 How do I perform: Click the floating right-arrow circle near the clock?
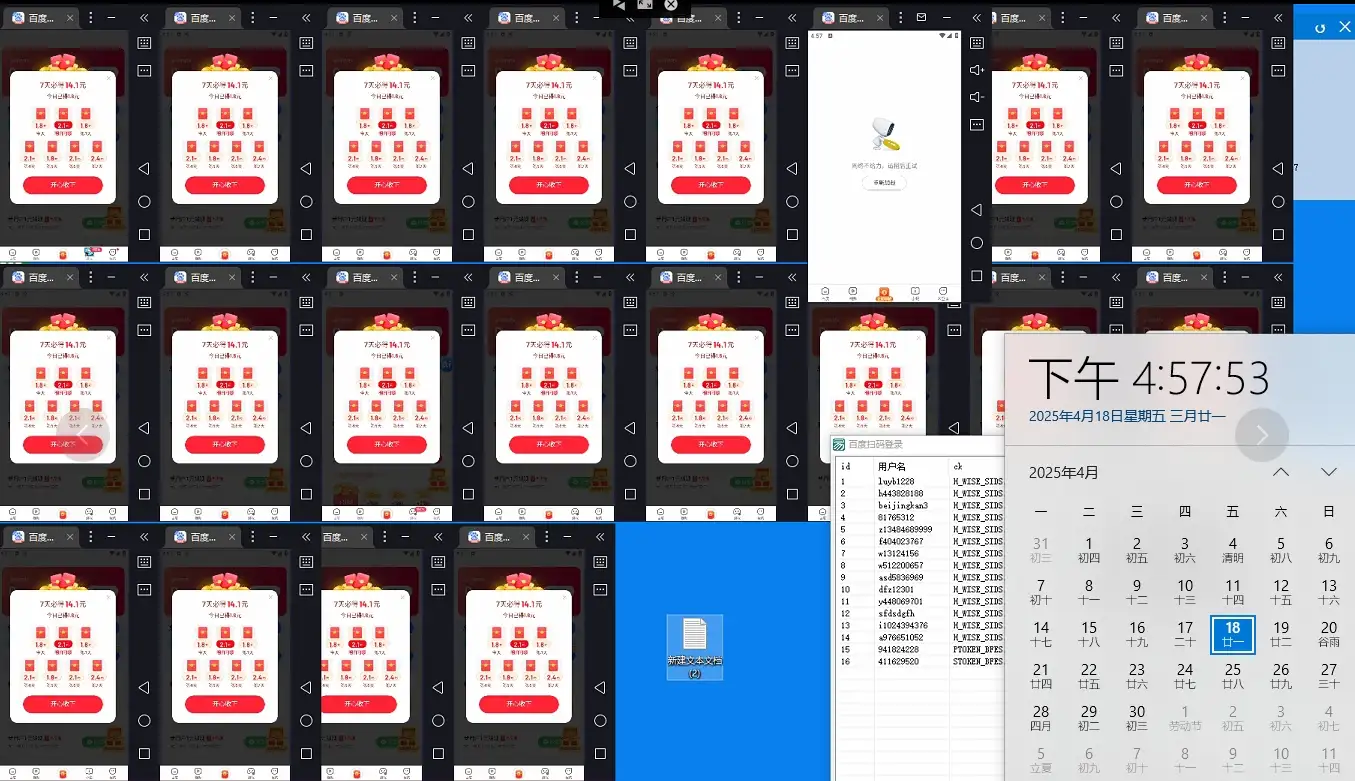(1262, 434)
